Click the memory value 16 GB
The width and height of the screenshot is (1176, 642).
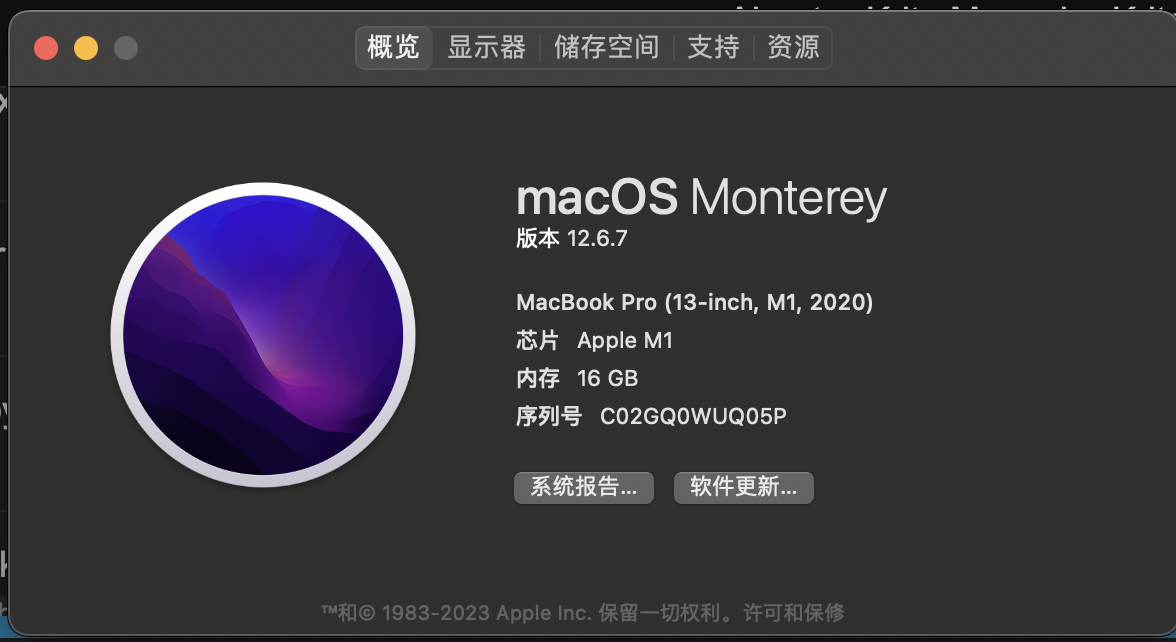click(x=608, y=378)
